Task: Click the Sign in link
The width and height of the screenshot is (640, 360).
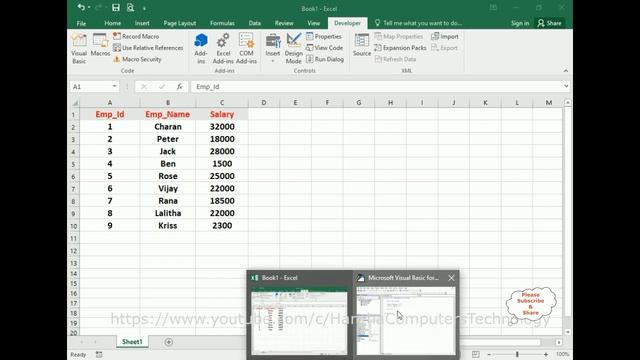Action: [520, 23]
